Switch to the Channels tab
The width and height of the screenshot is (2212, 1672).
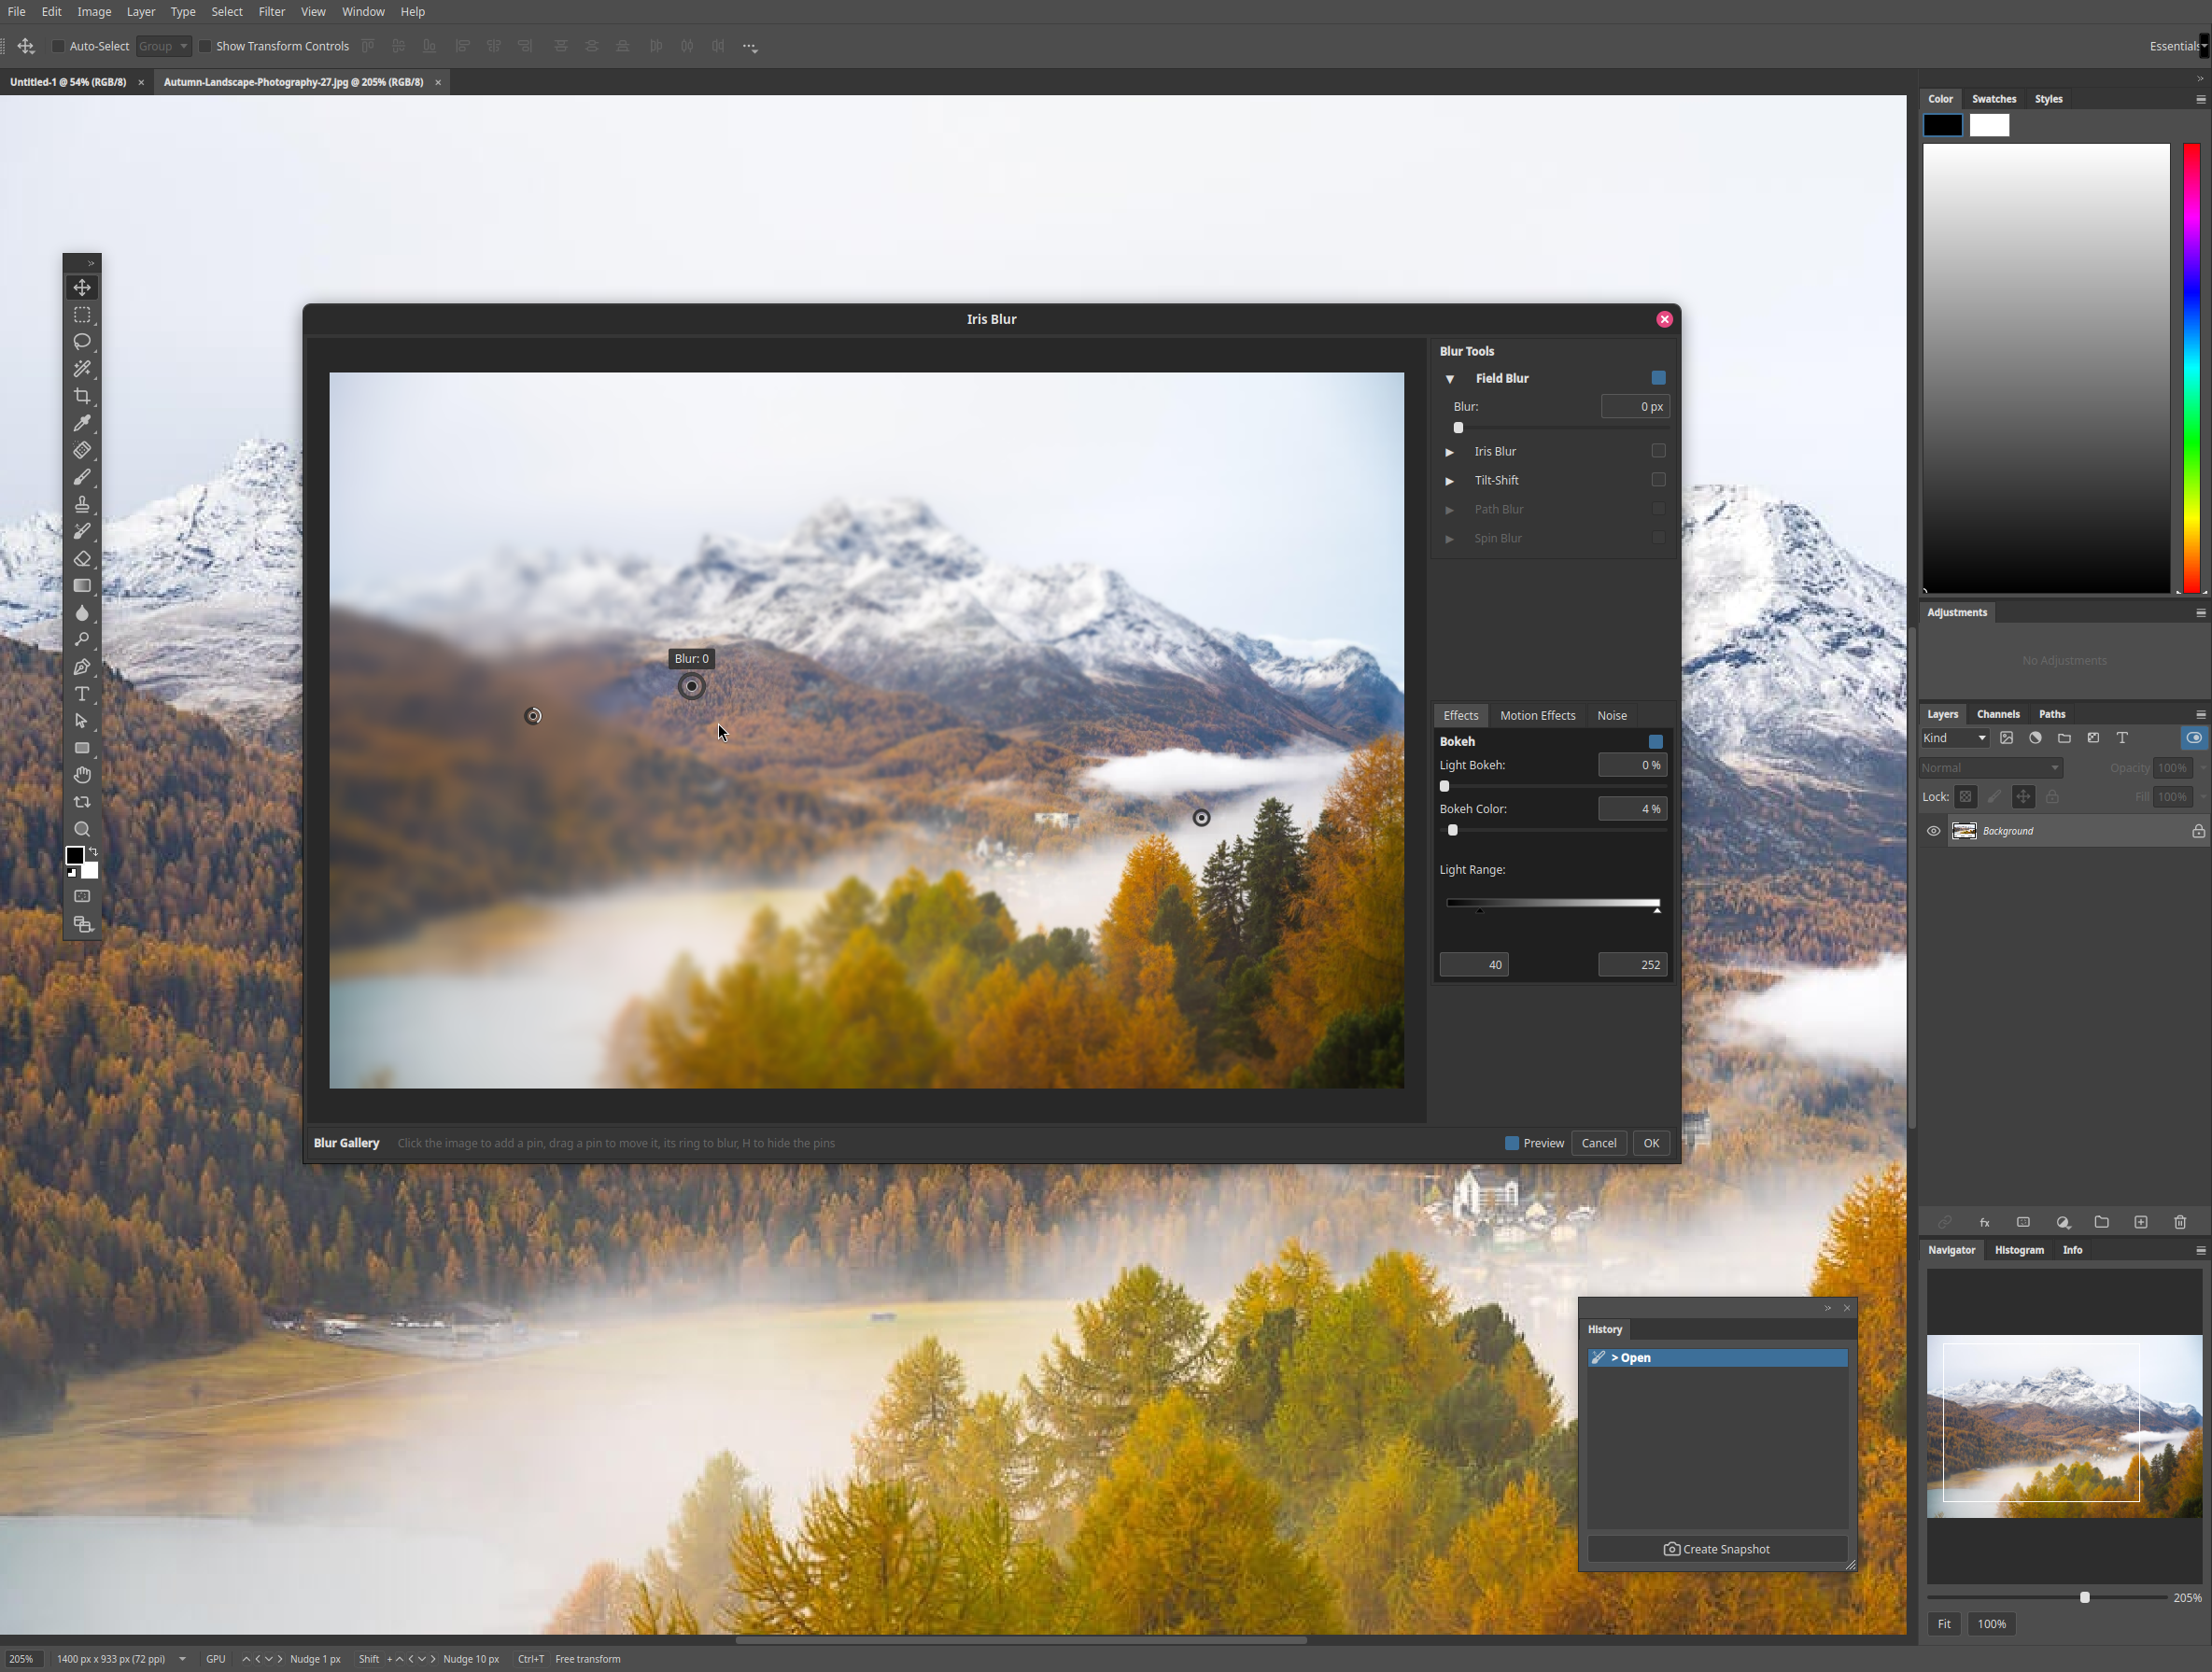1997,714
